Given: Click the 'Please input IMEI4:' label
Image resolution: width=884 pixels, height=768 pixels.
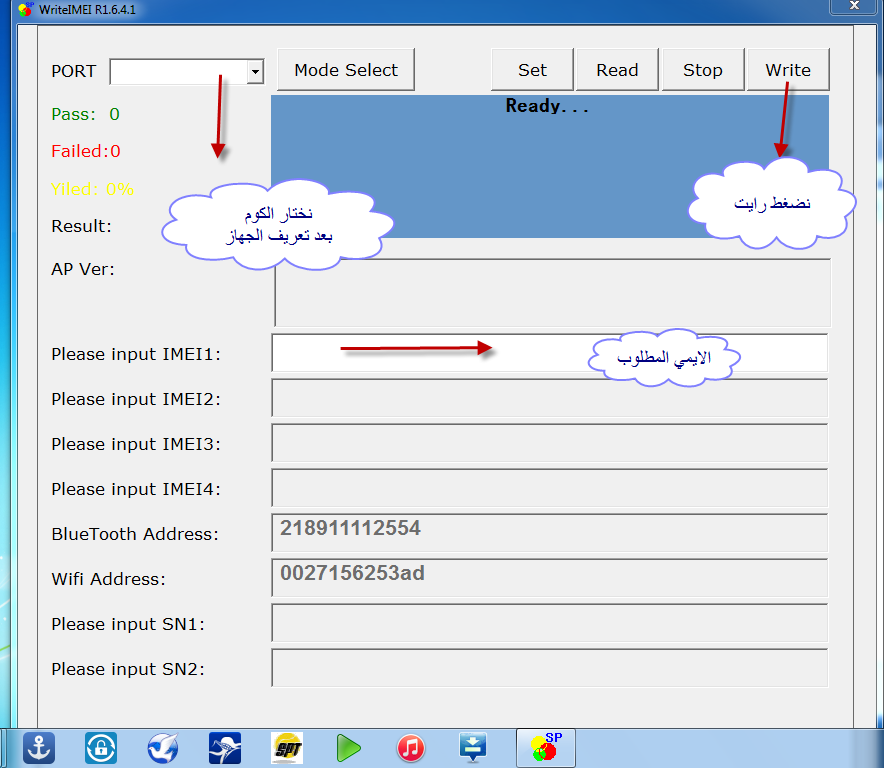Looking at the screenshot, I should (x=136, y=489).
